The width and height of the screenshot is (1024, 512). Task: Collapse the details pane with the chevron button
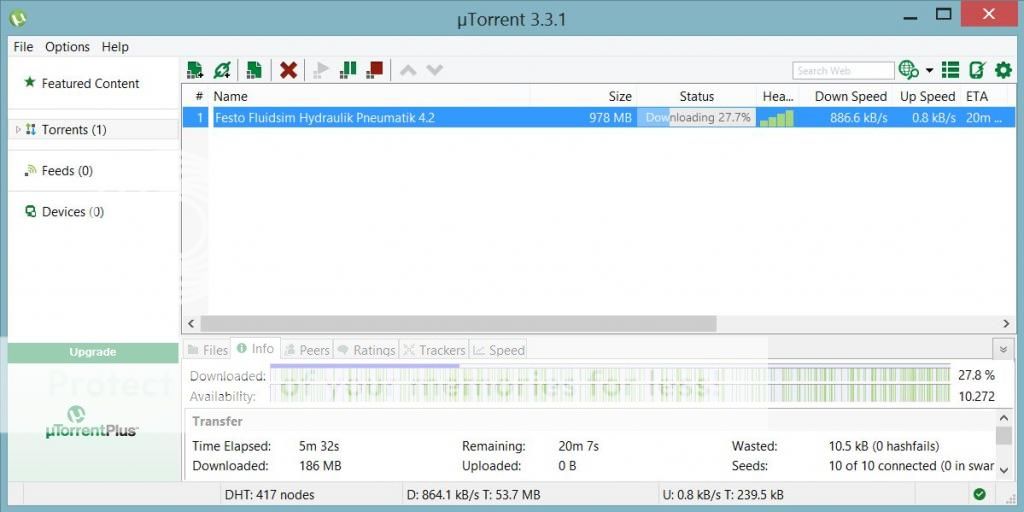click(x=1003, y=349)
